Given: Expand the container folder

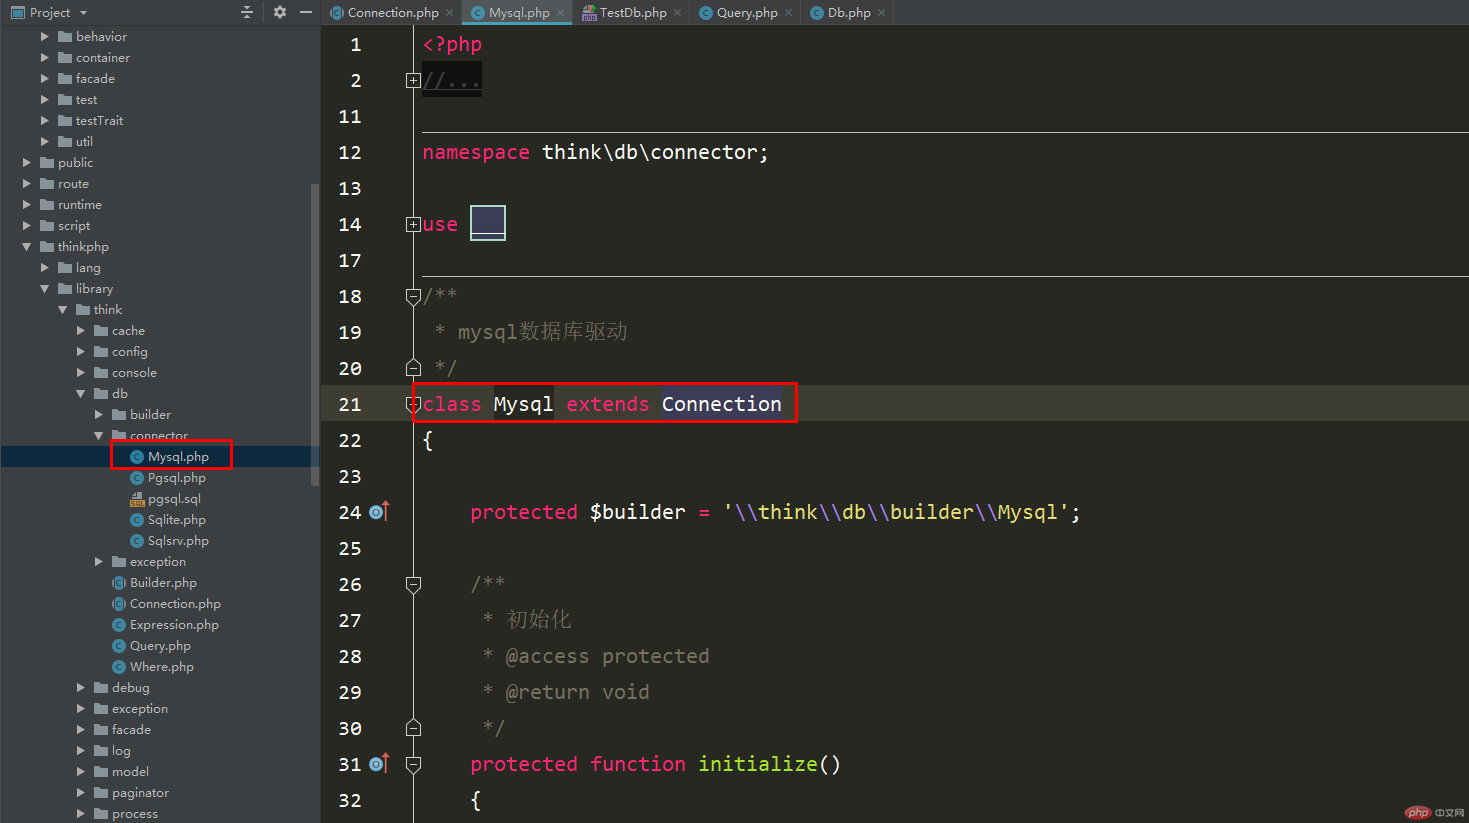Looking at the screenshot, I should click(44, 58).
